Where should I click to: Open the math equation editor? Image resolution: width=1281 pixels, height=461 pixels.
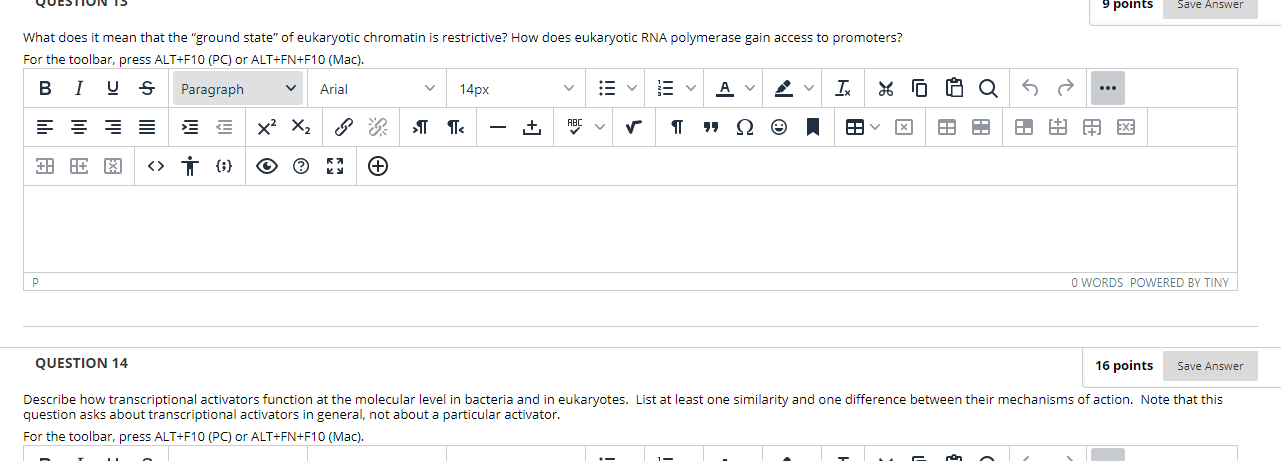tap(634, 127)
